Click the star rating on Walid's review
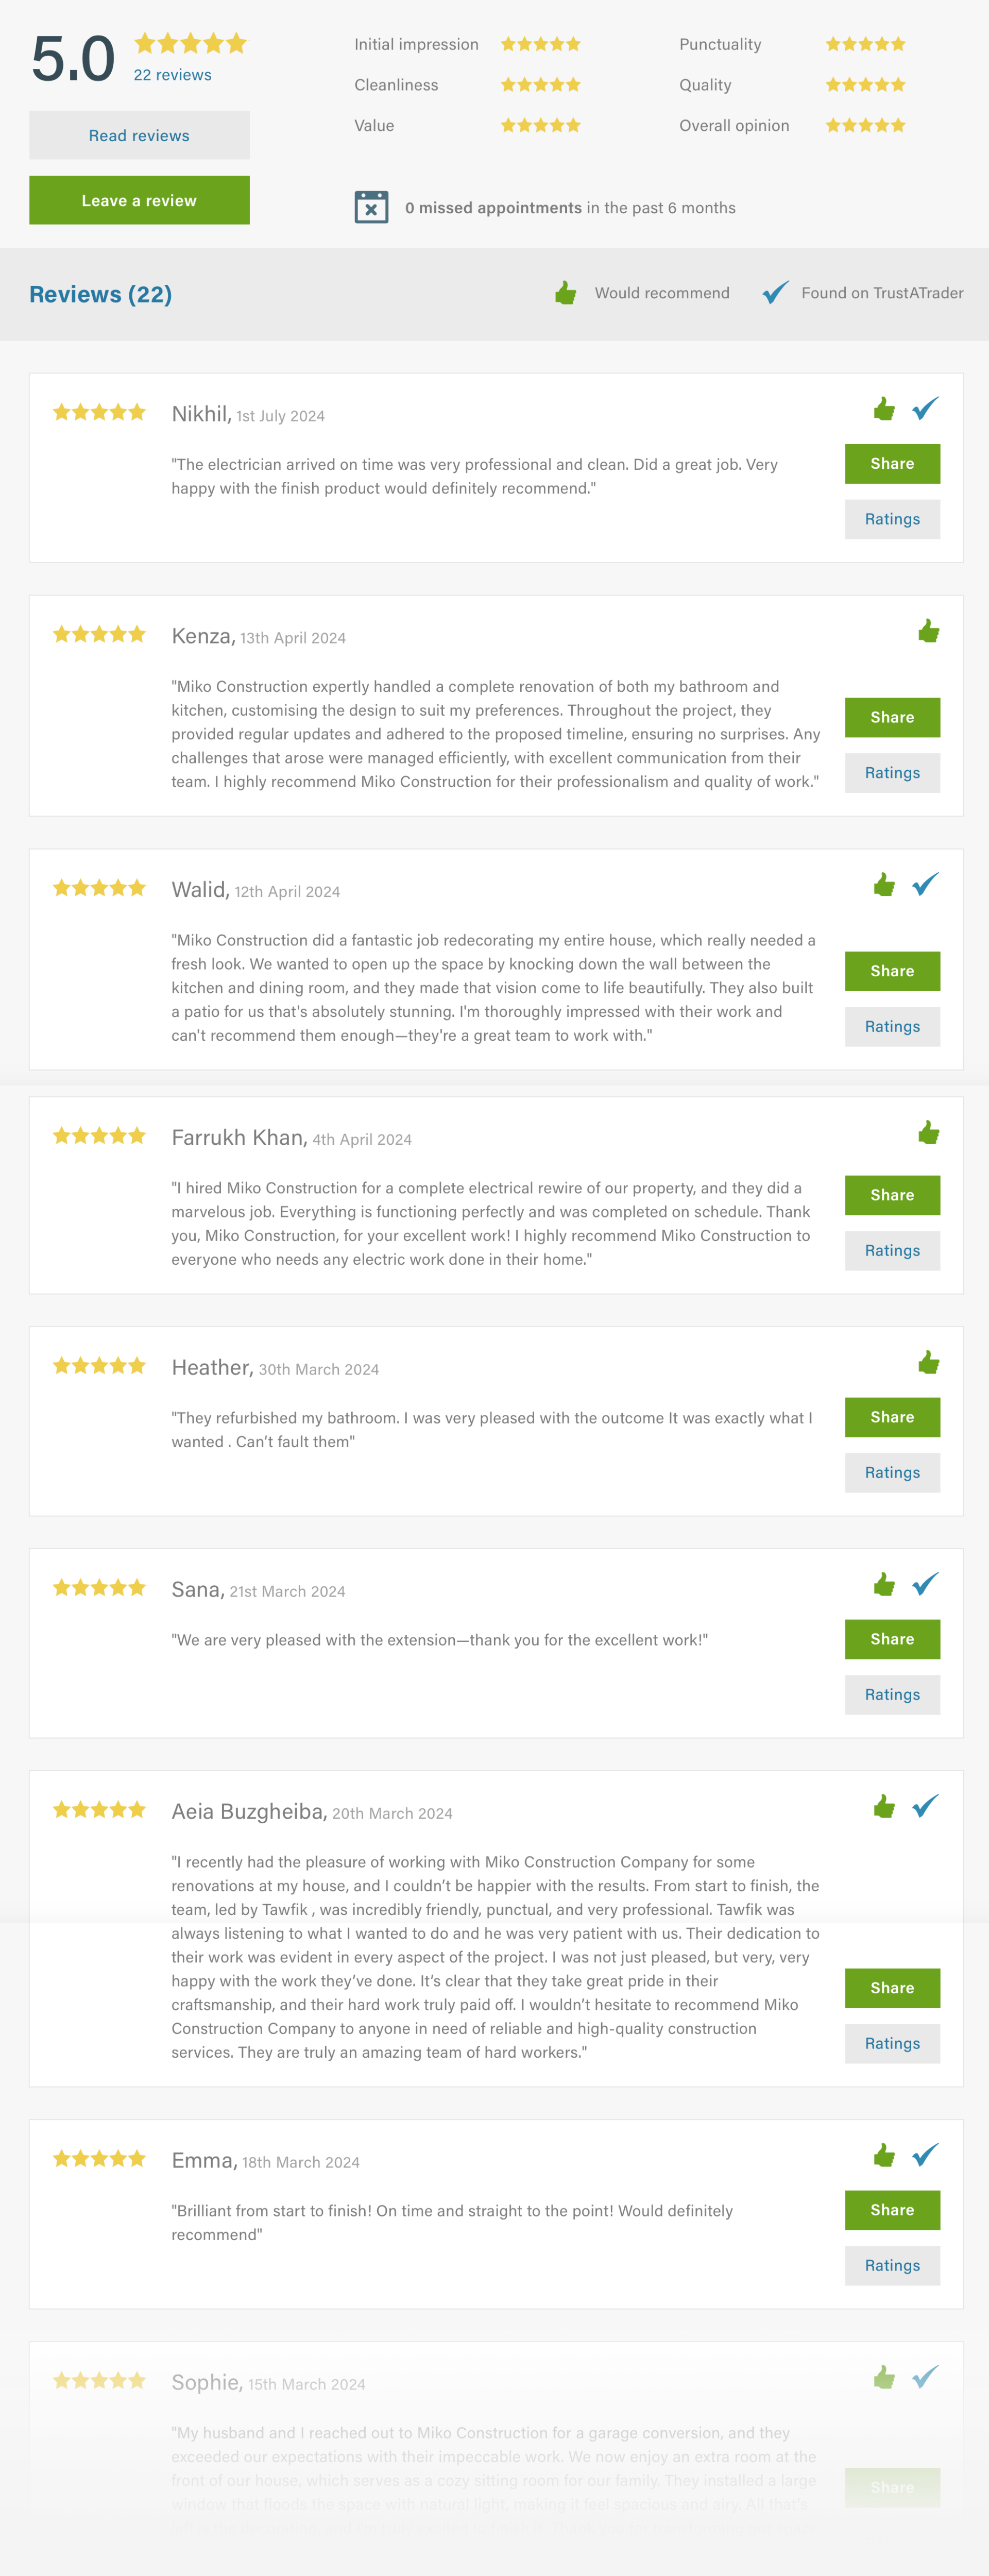This screenshot has height=2576, width=989. click(x=99, y=888)
